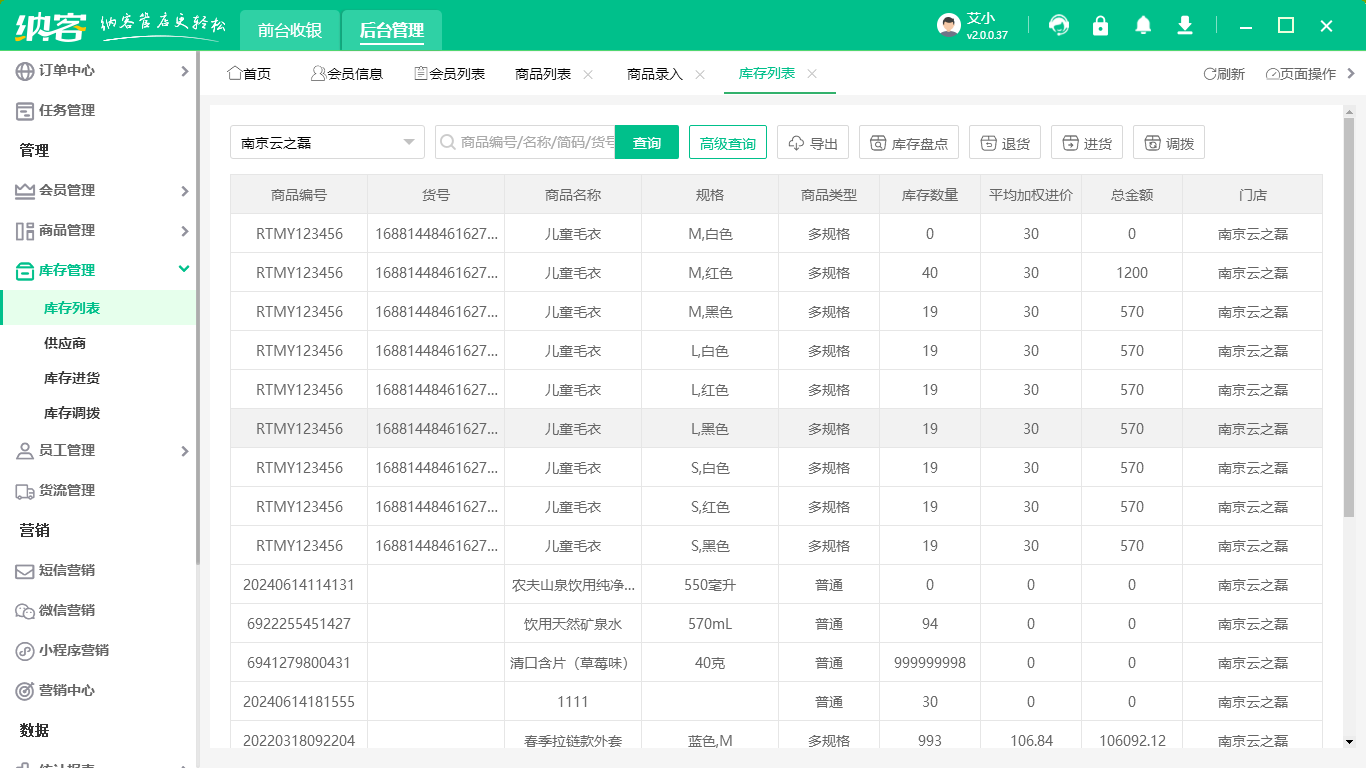Screen dimensions: 1366x768
Task: Click the 库存盘点 button
Action: click(909, 142)
